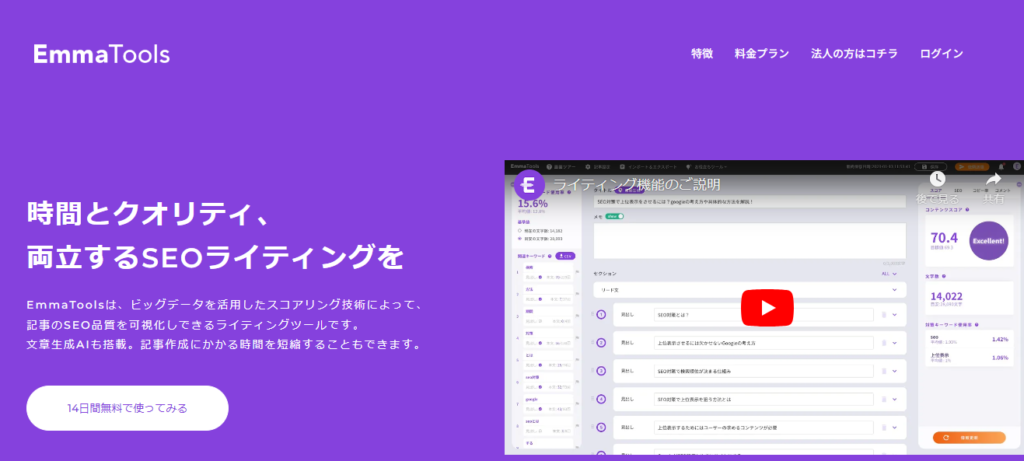Open 法人の方はコチラ link
1024x461 pixels.
pyautogui.click(x=854, y=54)
